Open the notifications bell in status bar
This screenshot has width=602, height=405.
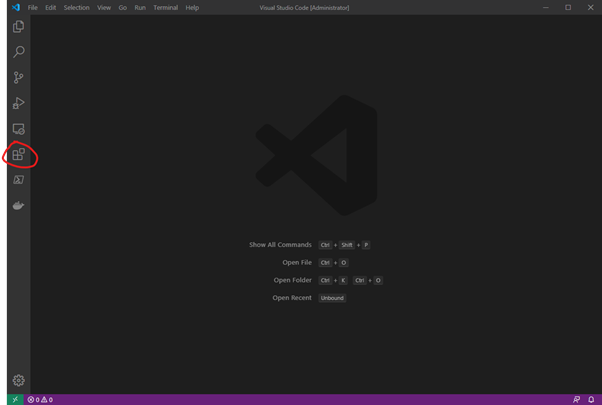(x=591, y=399)
